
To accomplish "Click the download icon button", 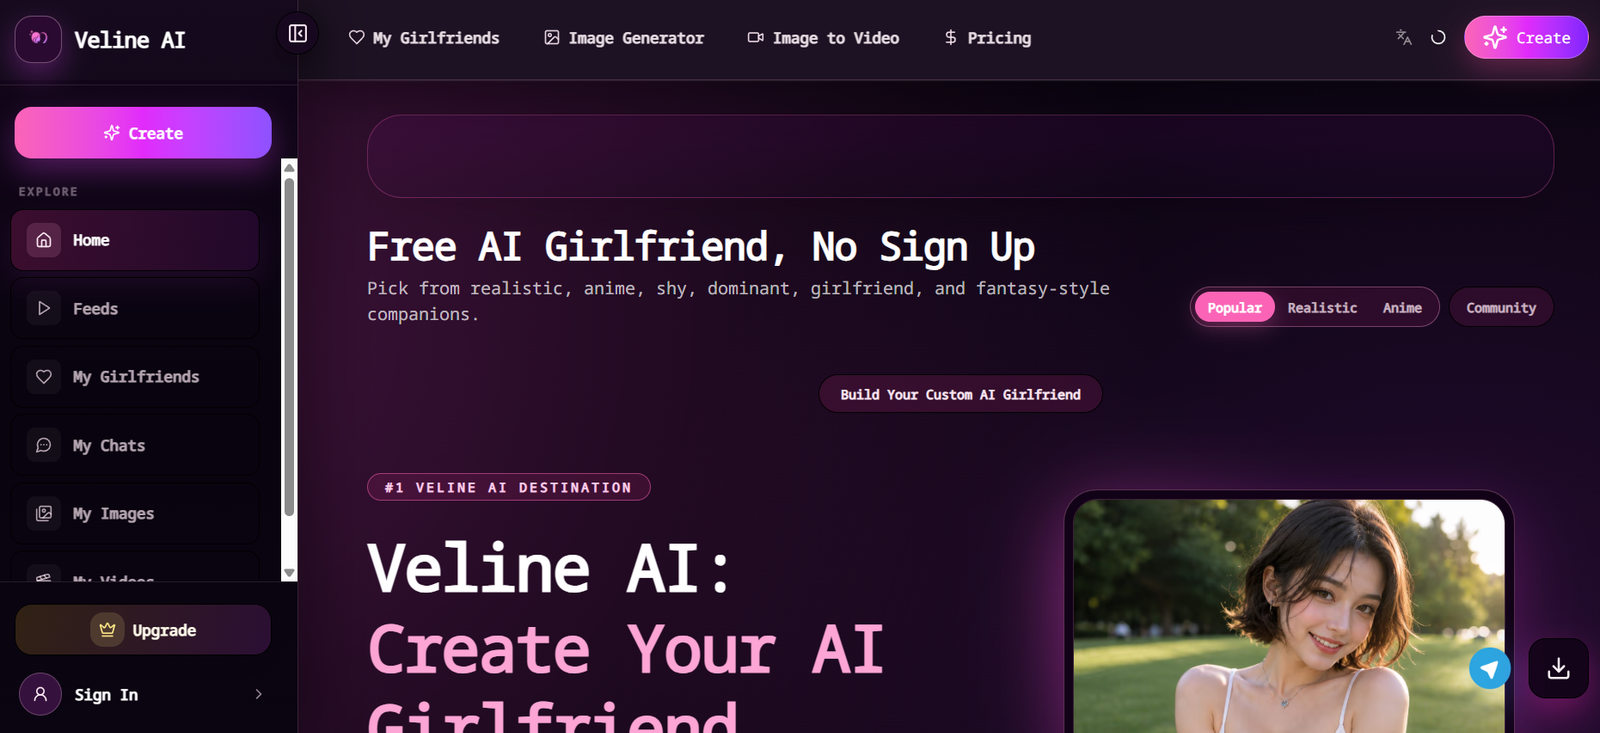I will pos(1558,668).
